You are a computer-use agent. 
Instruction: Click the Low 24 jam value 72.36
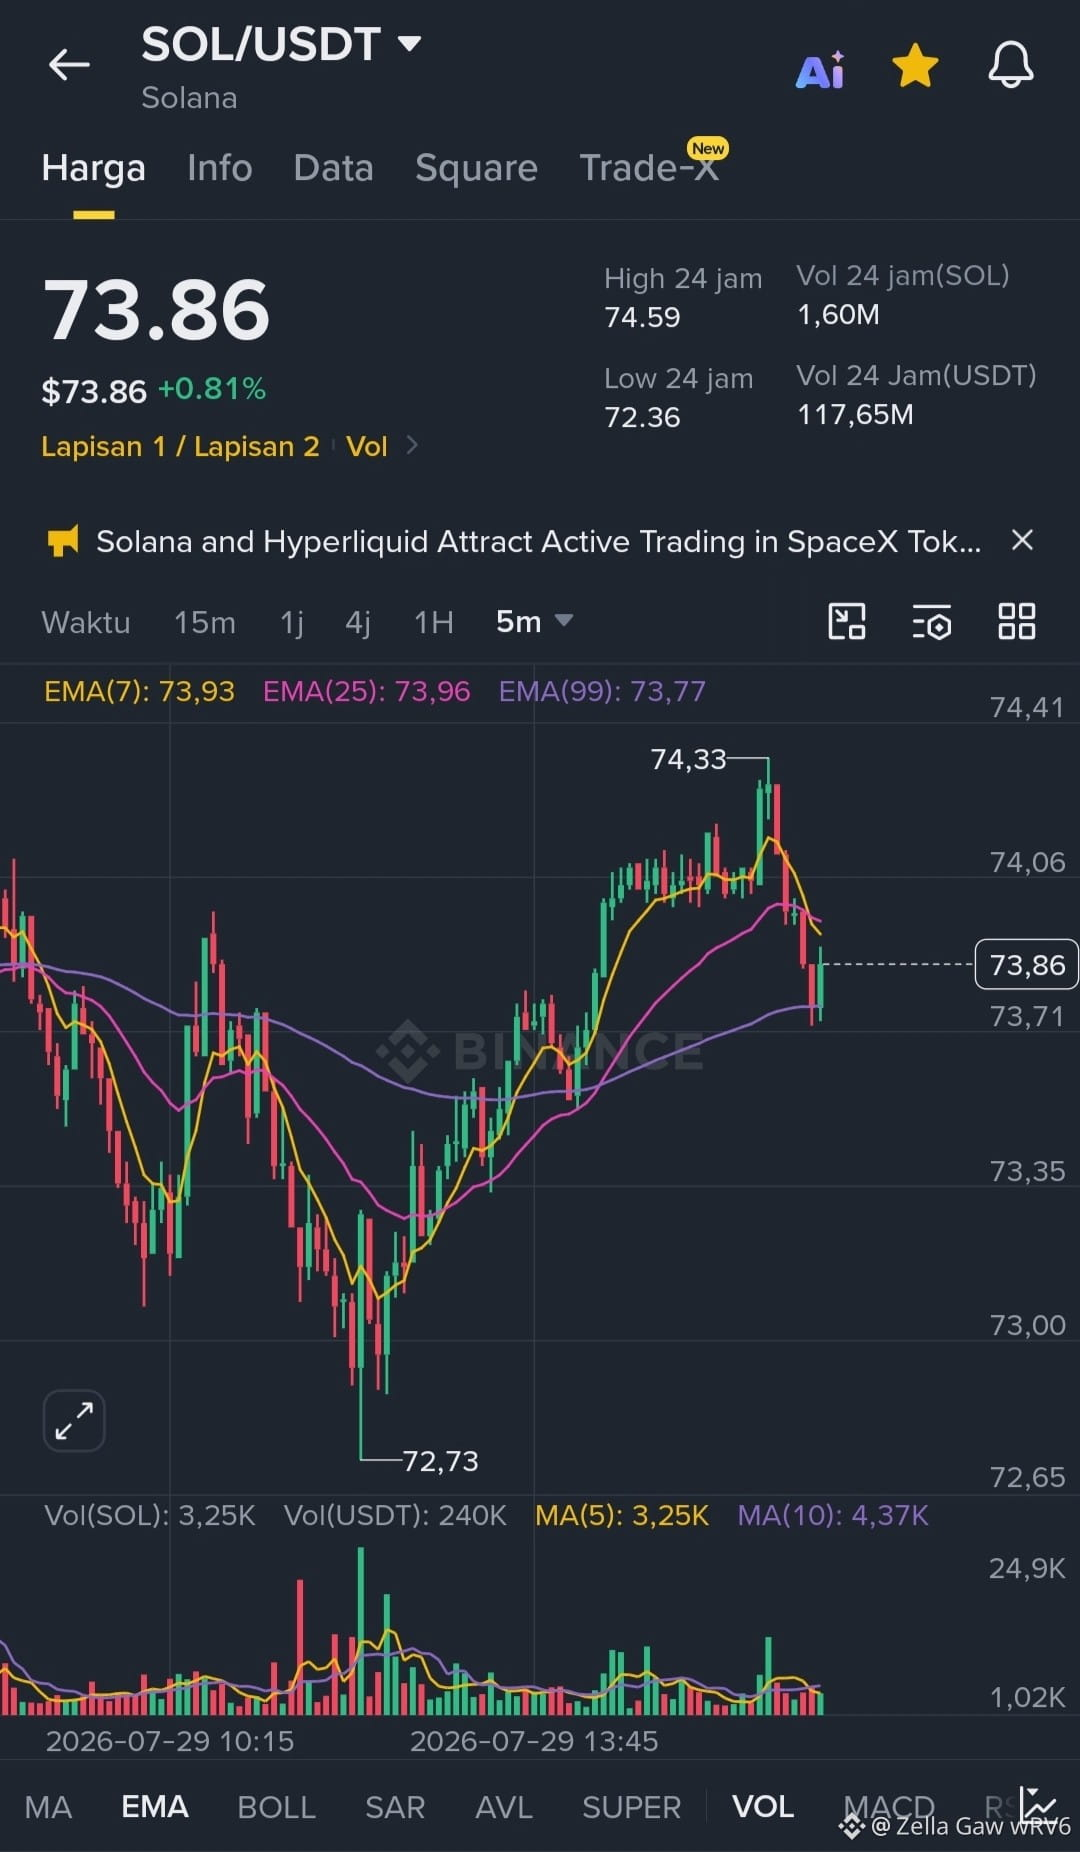click(x=642, y=417)
